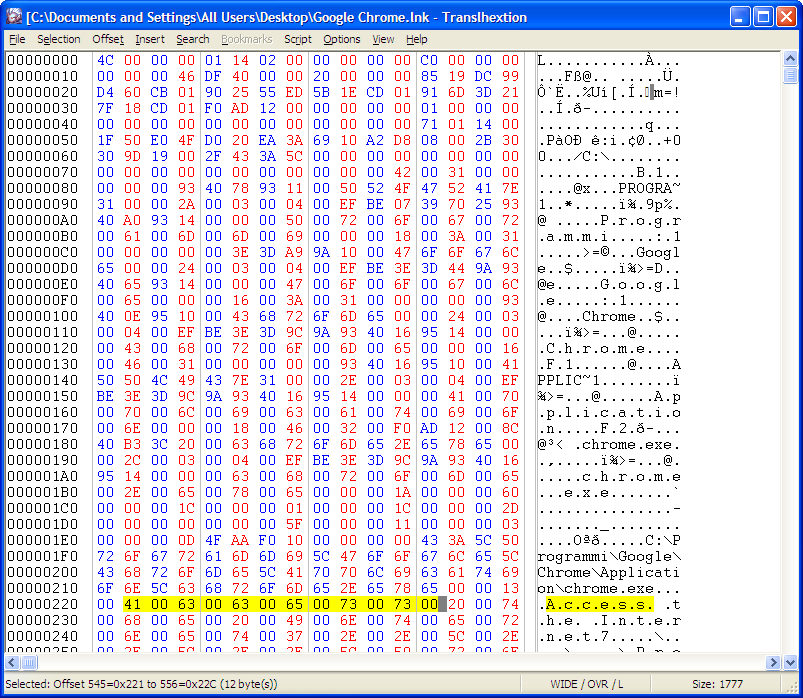Click highlighted ASCII text "A.c.c.e.s.s."
This screenshot has width=803, height=698.
click(600, 605)
